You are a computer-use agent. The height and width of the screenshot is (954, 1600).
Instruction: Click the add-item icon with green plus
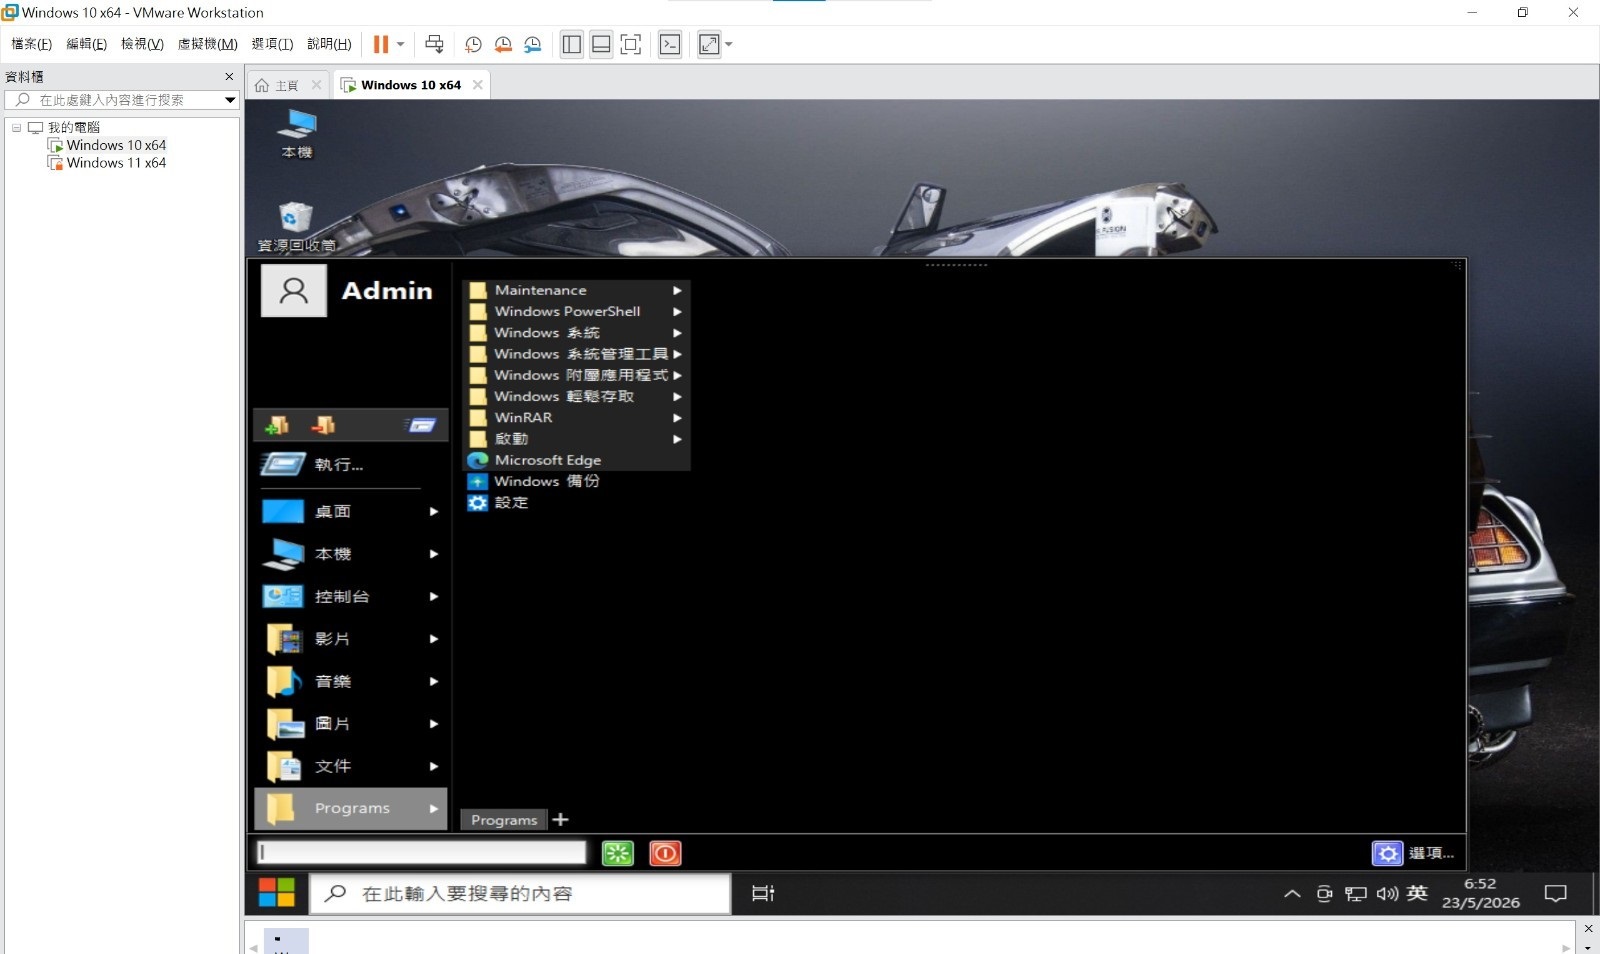tap(277, 425)
